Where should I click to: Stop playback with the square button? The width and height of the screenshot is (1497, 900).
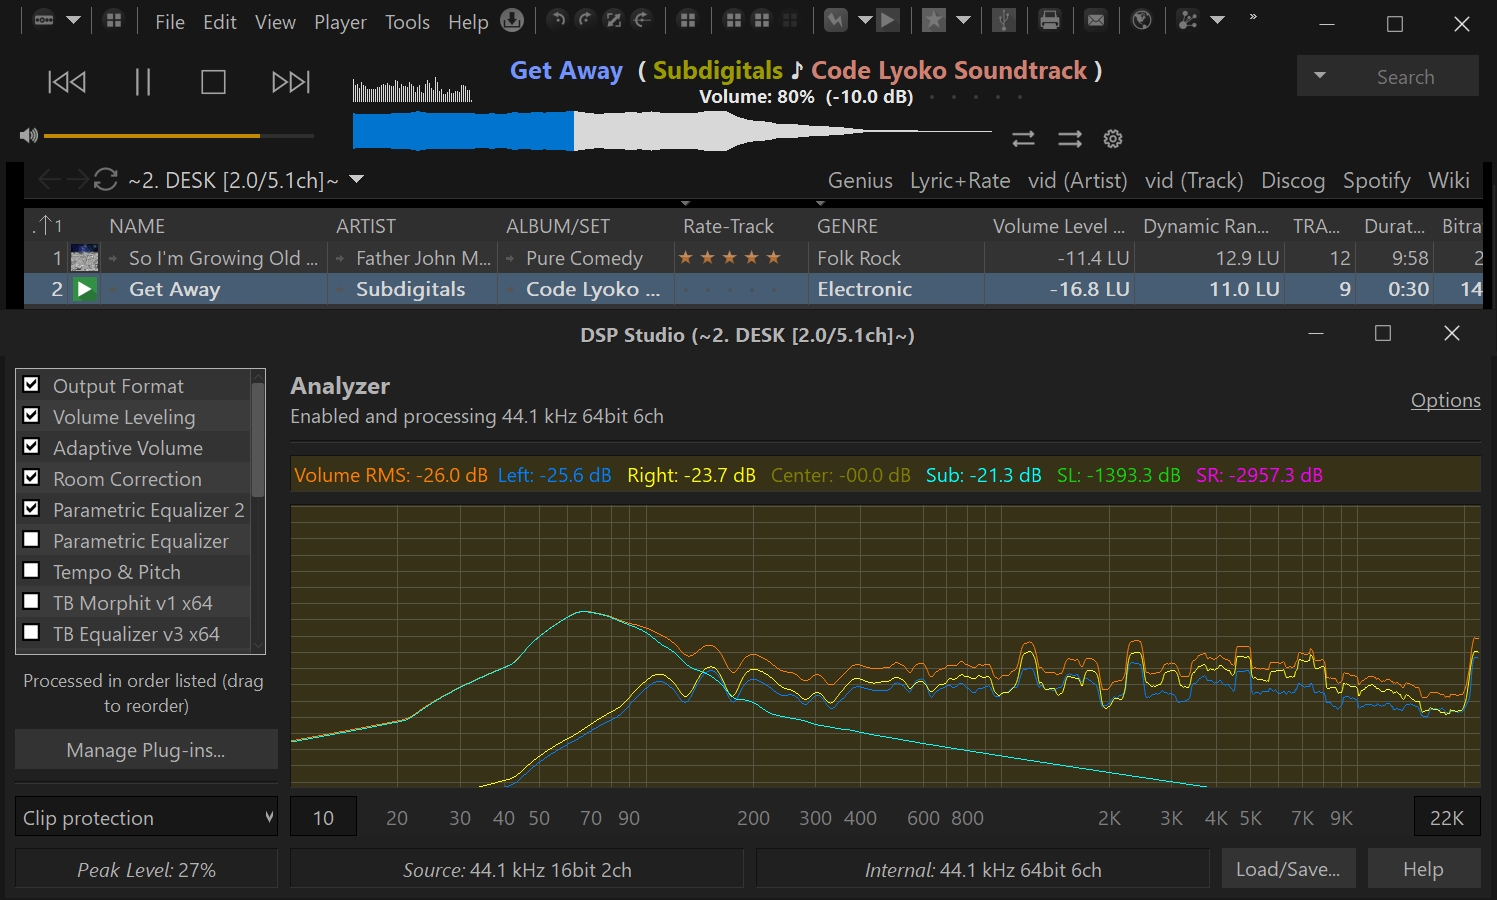(213, 82)
